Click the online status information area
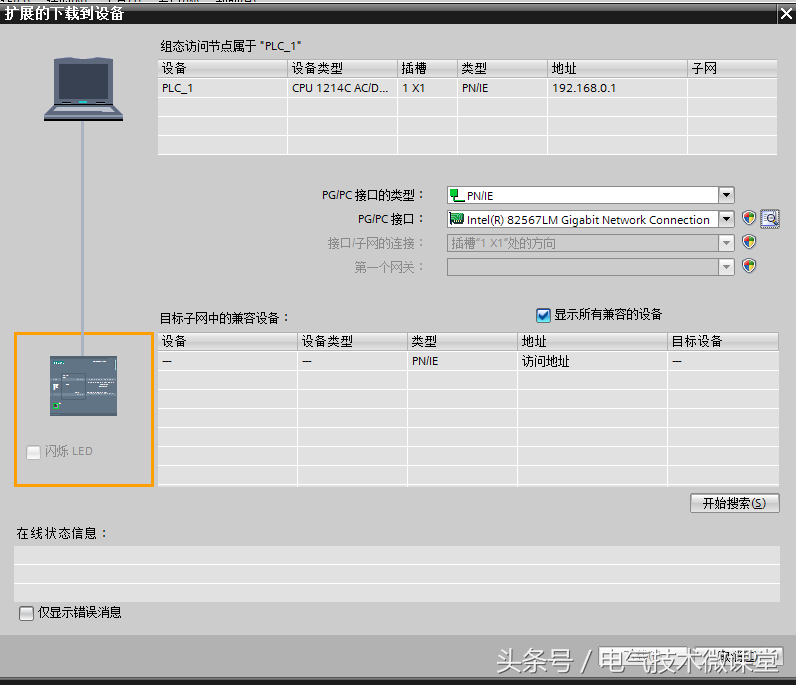 [x=396, y=574]
